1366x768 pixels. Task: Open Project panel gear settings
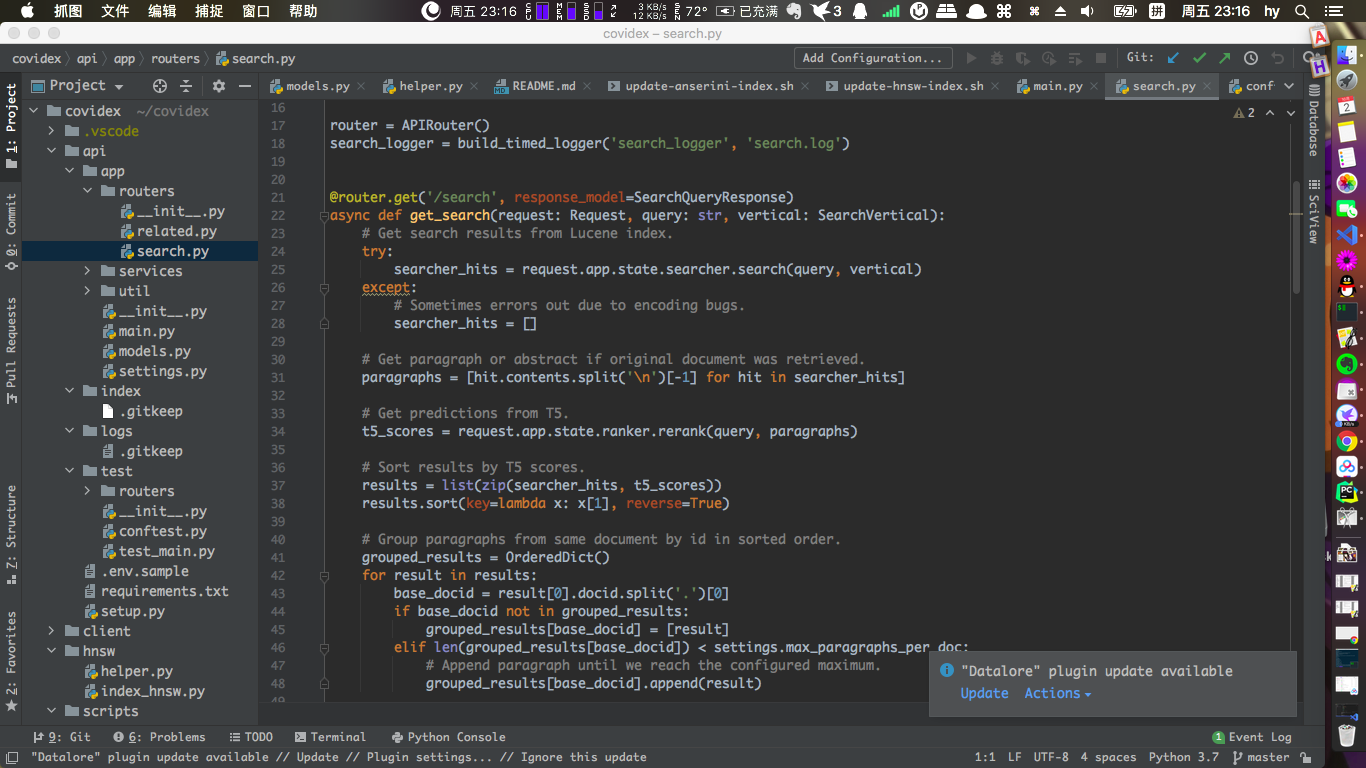[219, 86]
